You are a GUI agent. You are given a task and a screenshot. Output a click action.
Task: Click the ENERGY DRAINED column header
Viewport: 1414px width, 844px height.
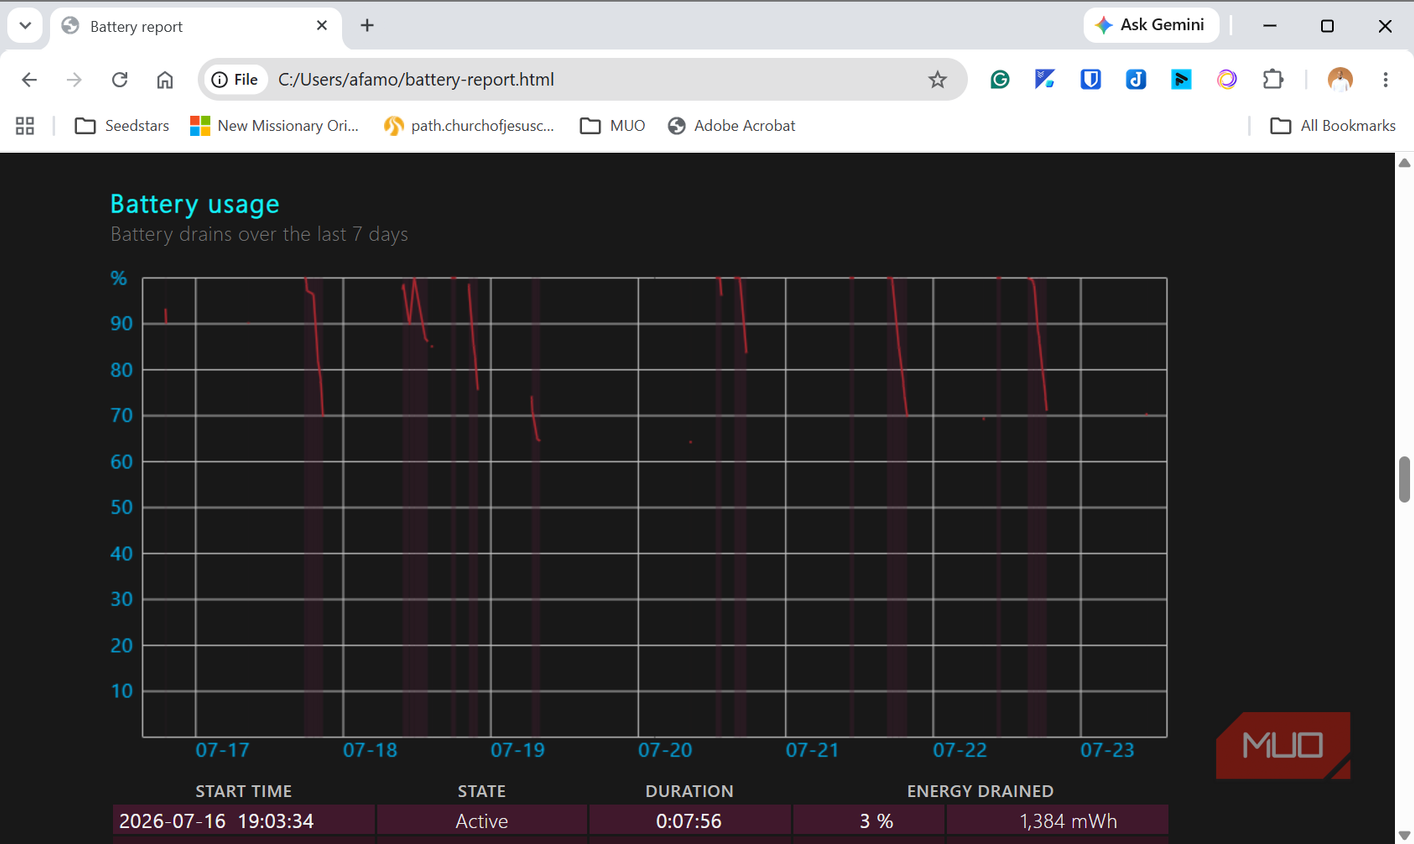click(x=980, y=791)
